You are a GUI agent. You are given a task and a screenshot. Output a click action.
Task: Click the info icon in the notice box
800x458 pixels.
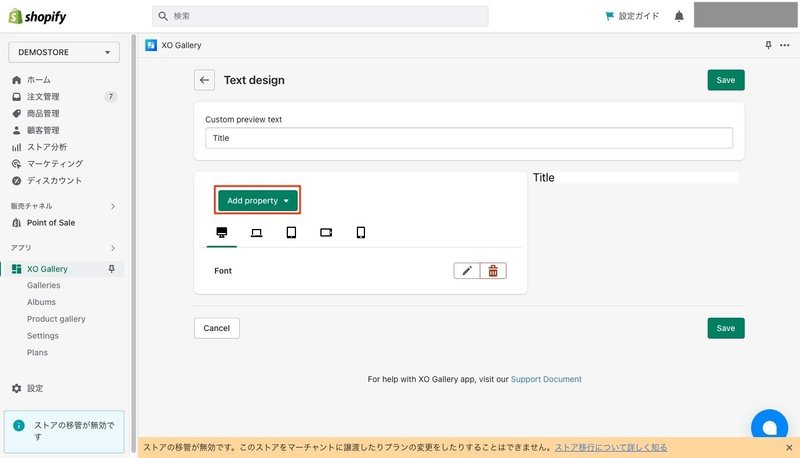[19, 425]
